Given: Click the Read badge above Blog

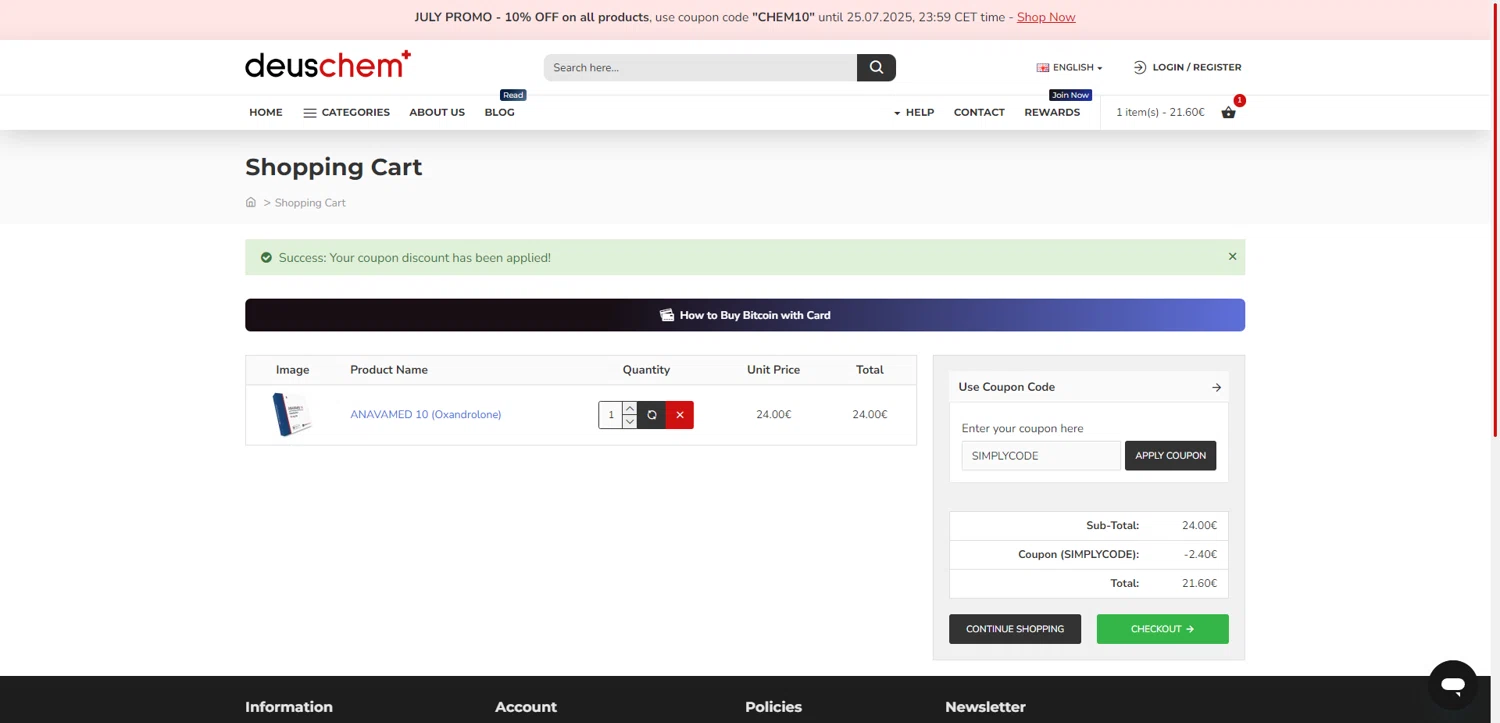Looking at the screenshot, I should 513,95.
